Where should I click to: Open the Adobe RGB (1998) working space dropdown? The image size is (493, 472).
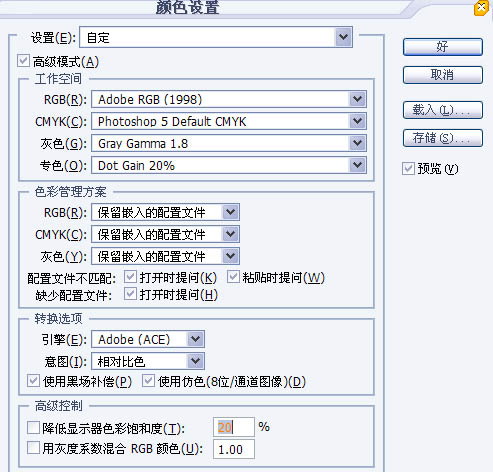(x=229, y=99)
